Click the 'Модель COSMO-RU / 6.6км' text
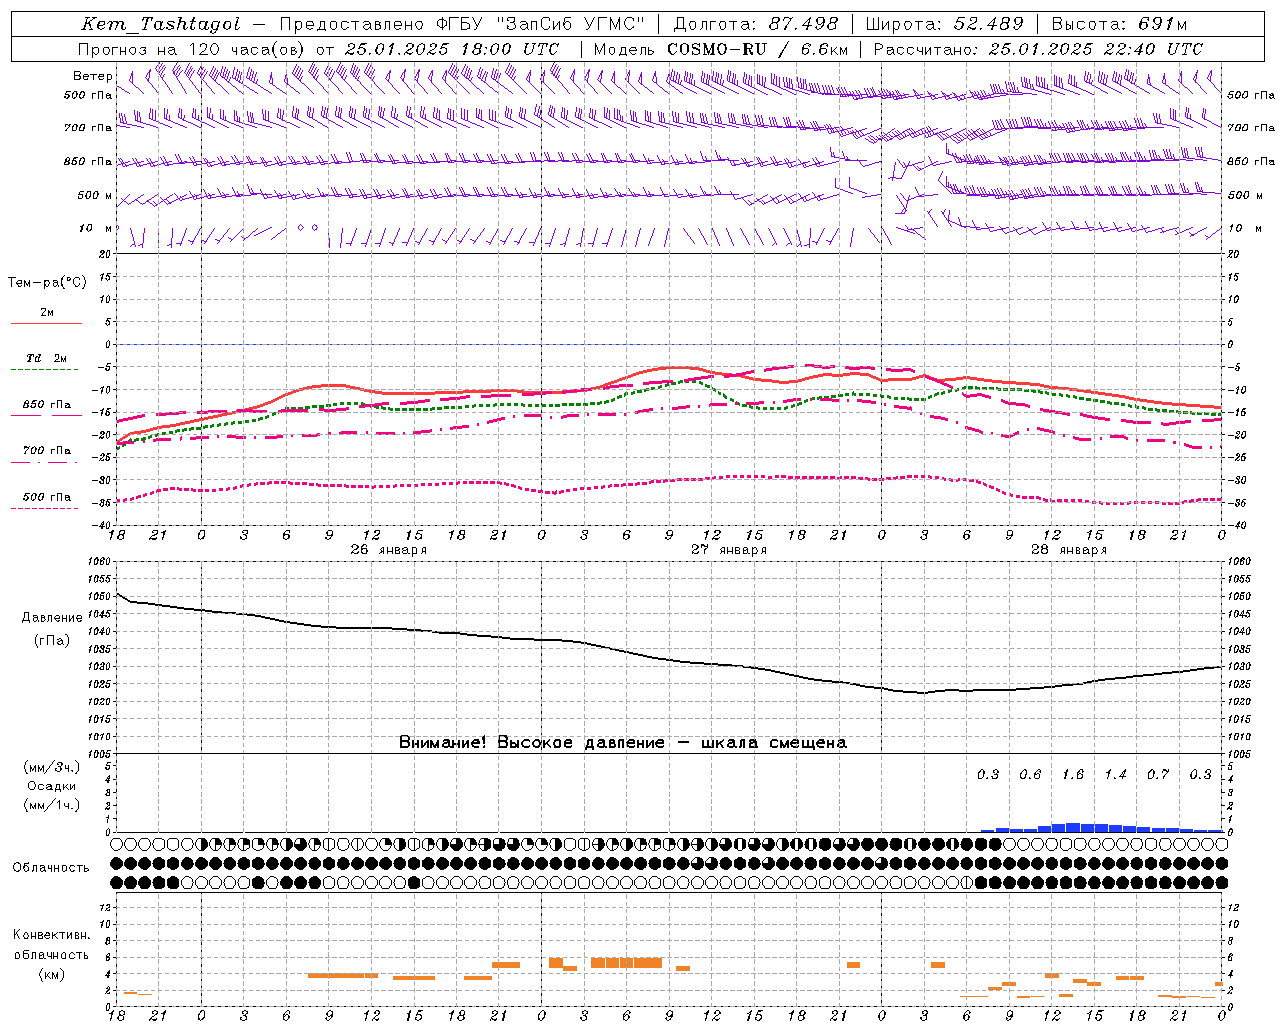 coord(721,49)
